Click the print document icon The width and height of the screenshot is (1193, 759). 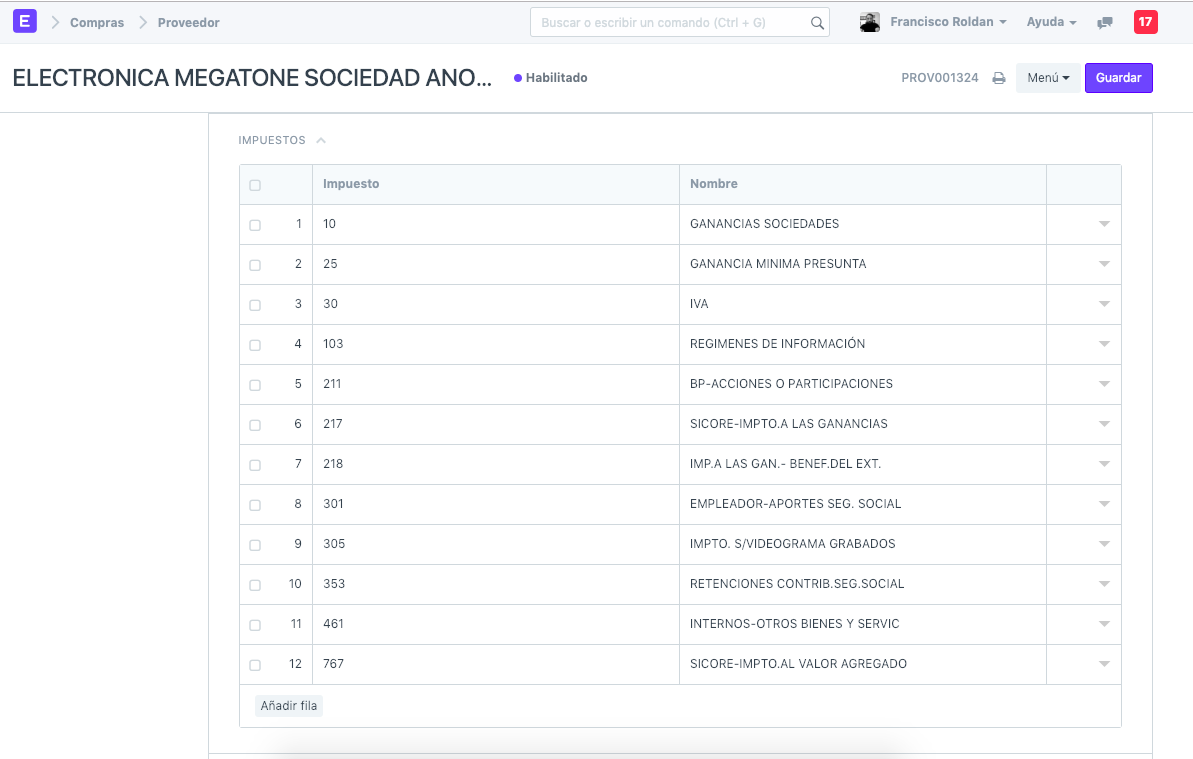pyautogui.click(x=999, y=78)
